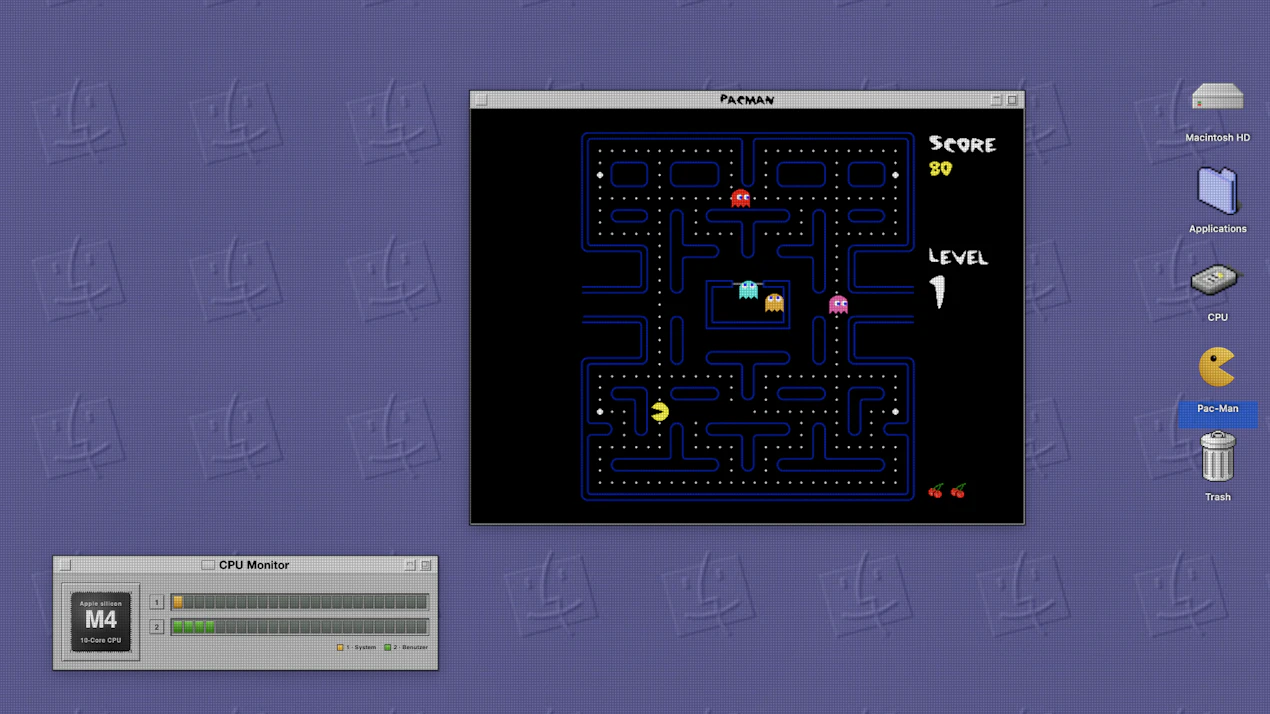Viewport: 1270px width, 714px height.
Task: Click the top-left power pellet in the maze
Action: point(600,175)
